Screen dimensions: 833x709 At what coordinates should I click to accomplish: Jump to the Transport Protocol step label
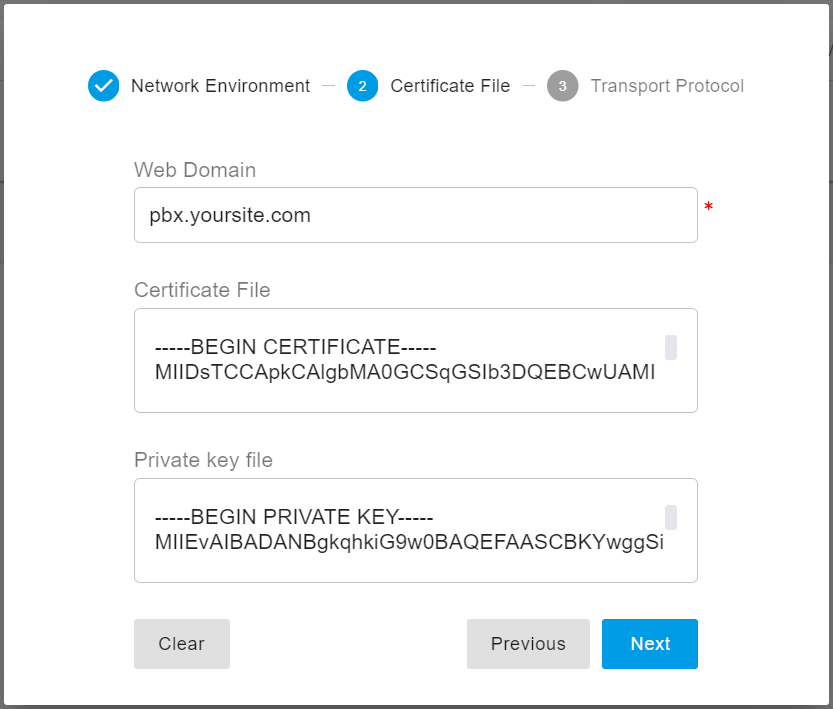pos(667,86)
